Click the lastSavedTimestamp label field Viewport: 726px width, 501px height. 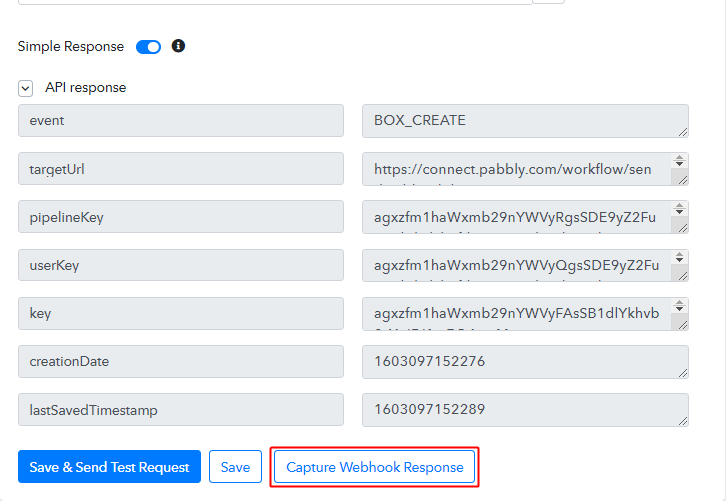(x=181, y=409)
